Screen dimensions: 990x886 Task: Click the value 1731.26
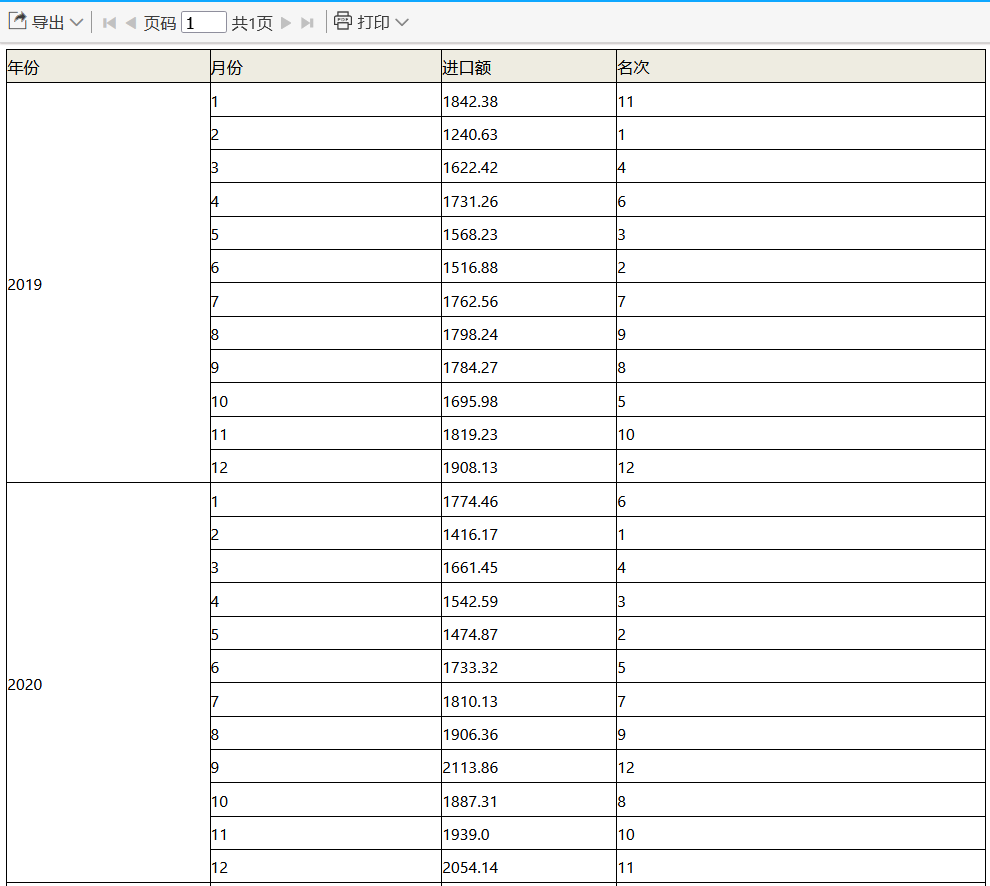pyautogui.click(x=470, y=201)
